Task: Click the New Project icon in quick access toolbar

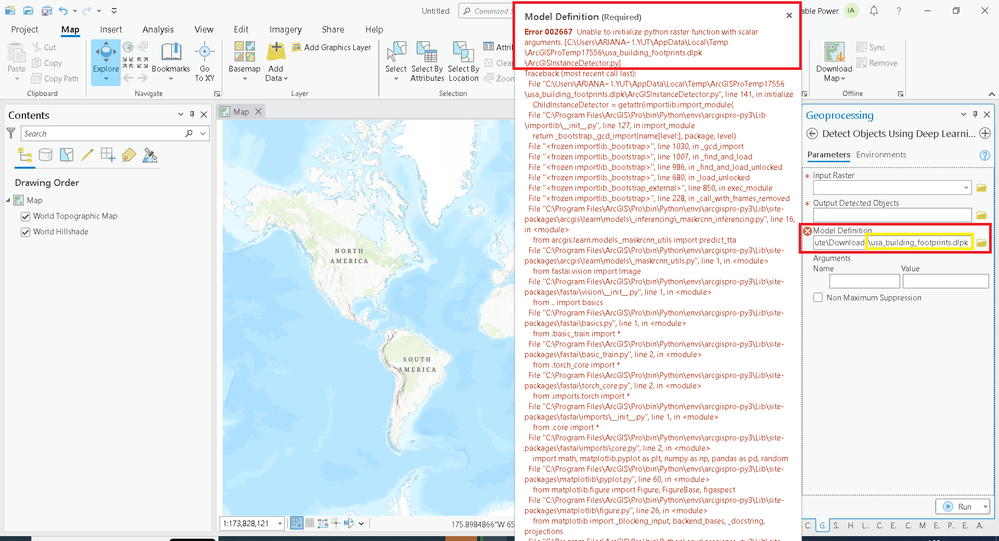Action: tap(10, 10)
